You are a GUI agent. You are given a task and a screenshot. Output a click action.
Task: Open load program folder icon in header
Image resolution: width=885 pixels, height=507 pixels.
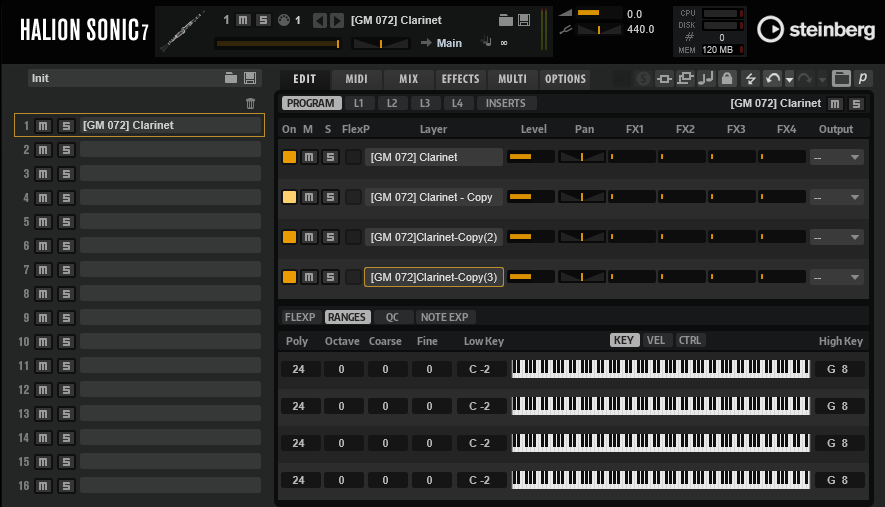(x=506, y=20)
